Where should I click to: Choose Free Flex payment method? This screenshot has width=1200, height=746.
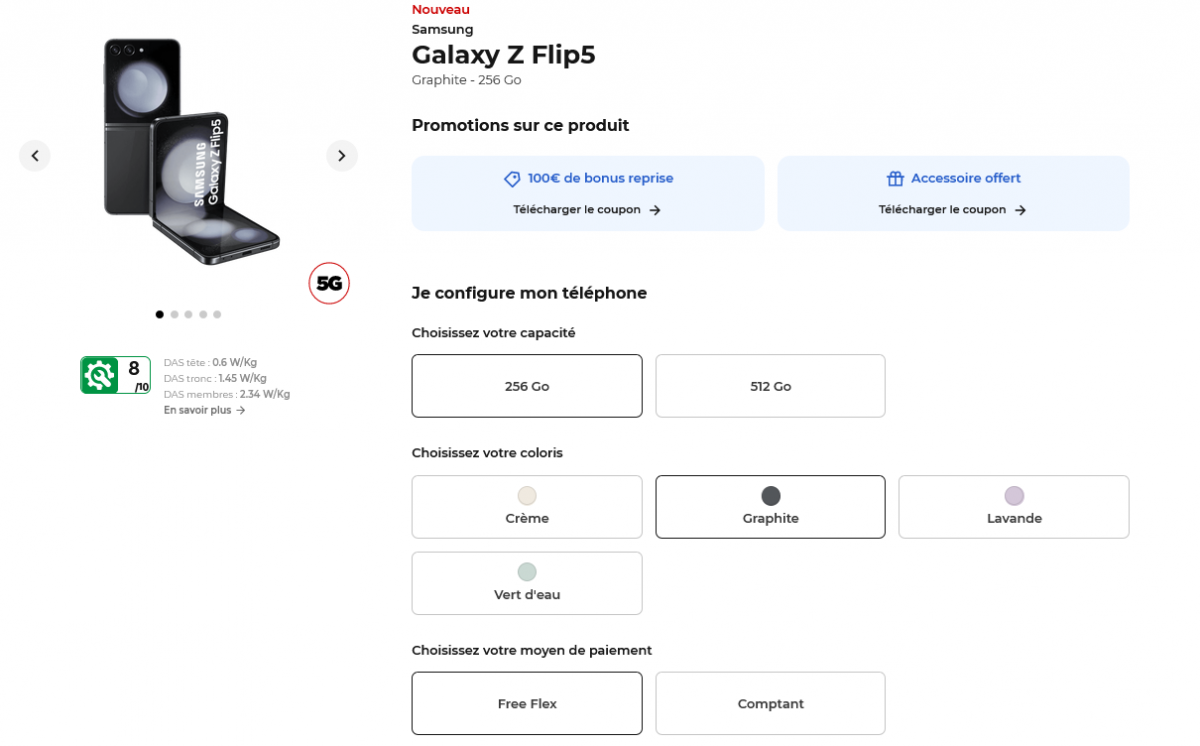[527, 704]
